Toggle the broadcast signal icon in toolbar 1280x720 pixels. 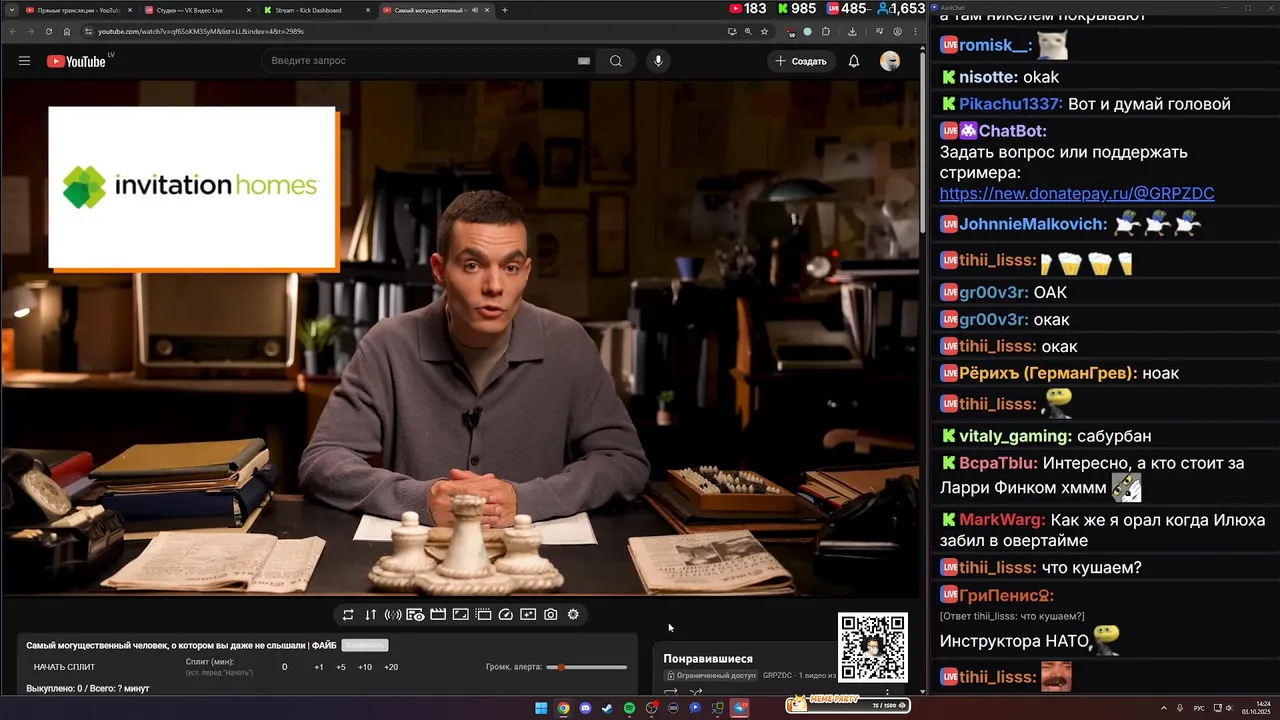coord(393,615)
